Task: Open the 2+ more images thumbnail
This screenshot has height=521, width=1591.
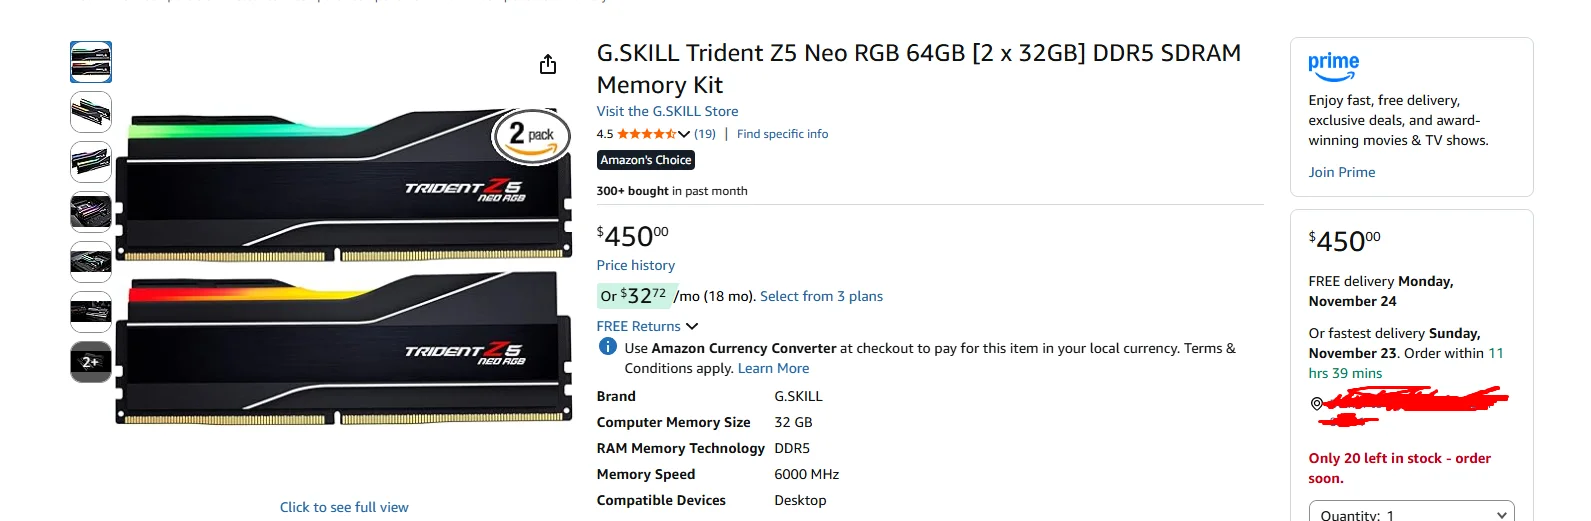Action: coord(91,362)
